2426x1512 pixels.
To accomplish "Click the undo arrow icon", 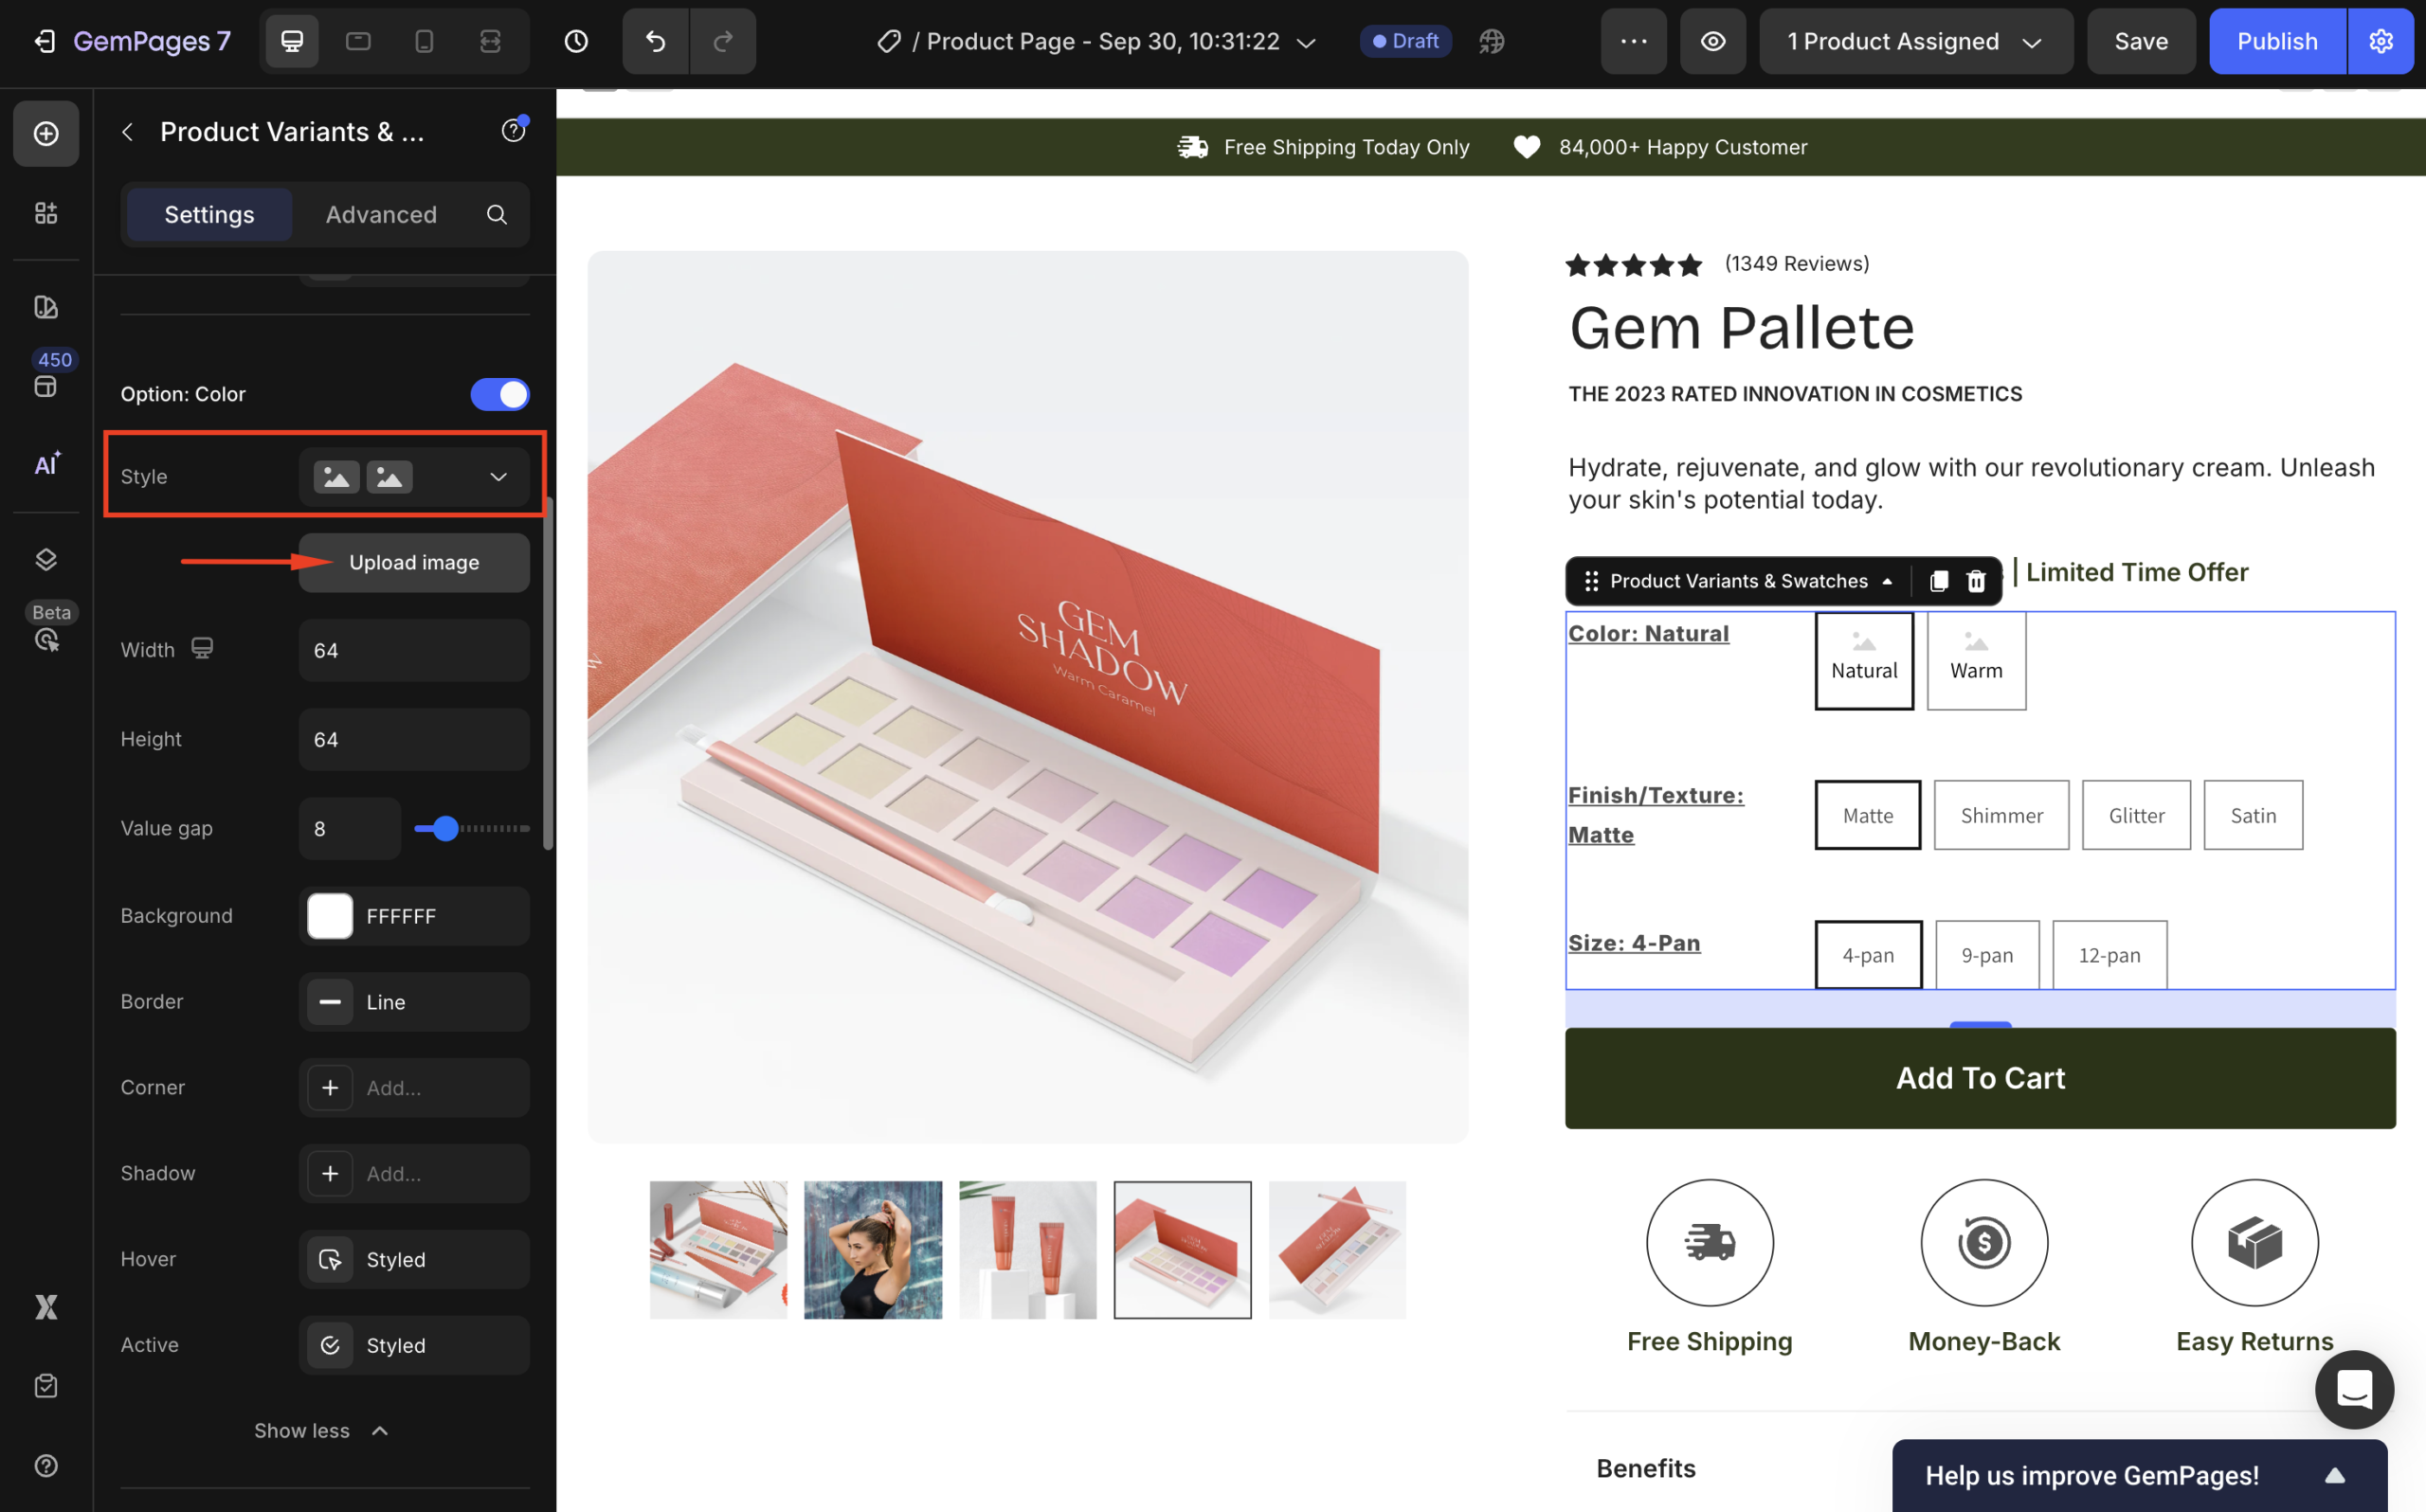I will pos(655,41).
